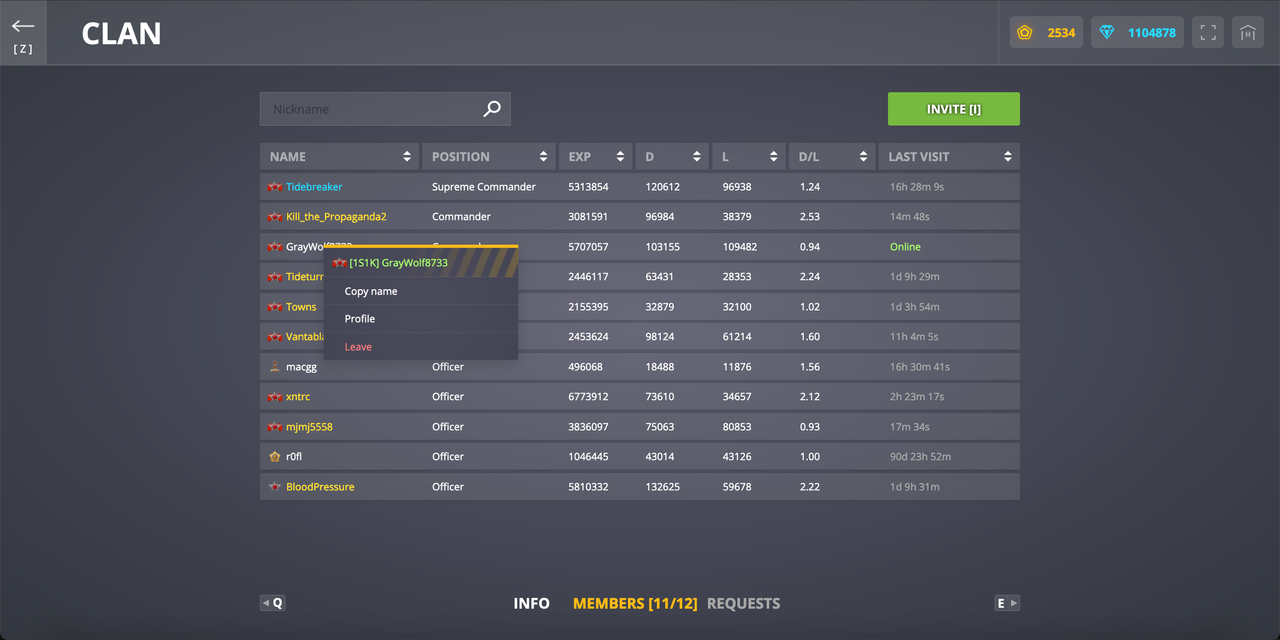Switch to the REQUESTS tab
Viewport: 1280px width, 640px height.
click(x=743, y=603)
